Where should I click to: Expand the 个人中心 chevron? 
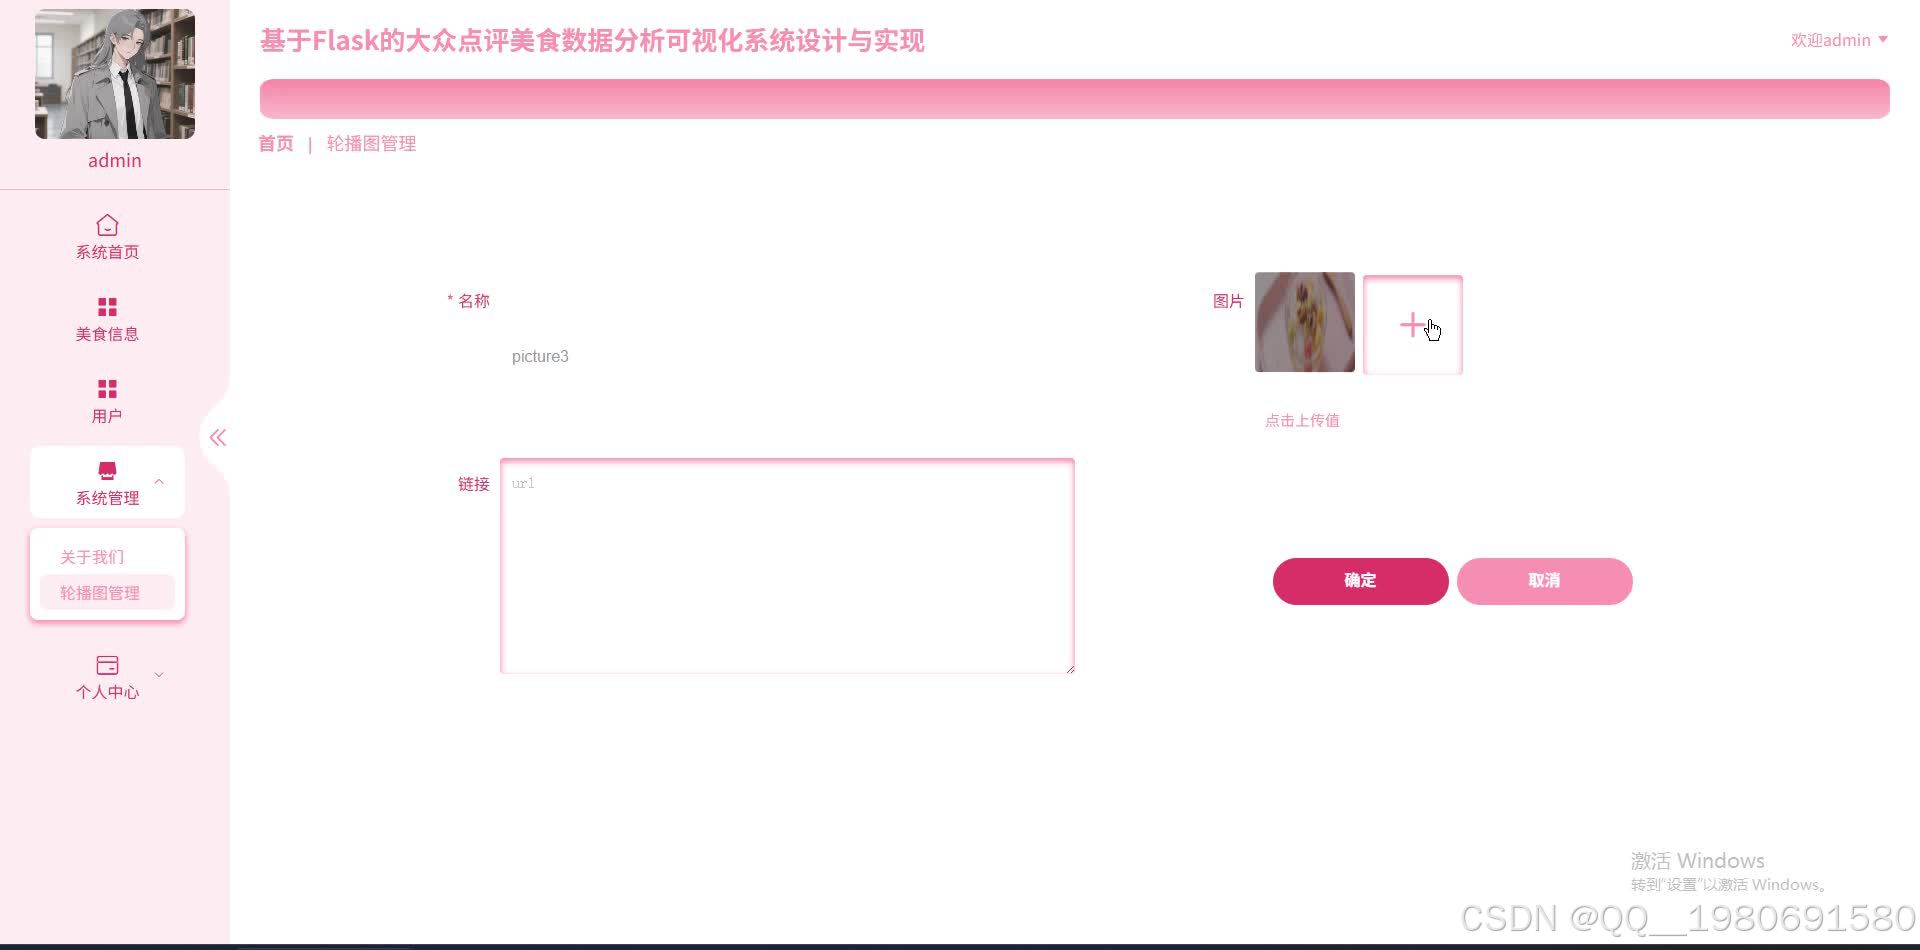tap(159, 675)
